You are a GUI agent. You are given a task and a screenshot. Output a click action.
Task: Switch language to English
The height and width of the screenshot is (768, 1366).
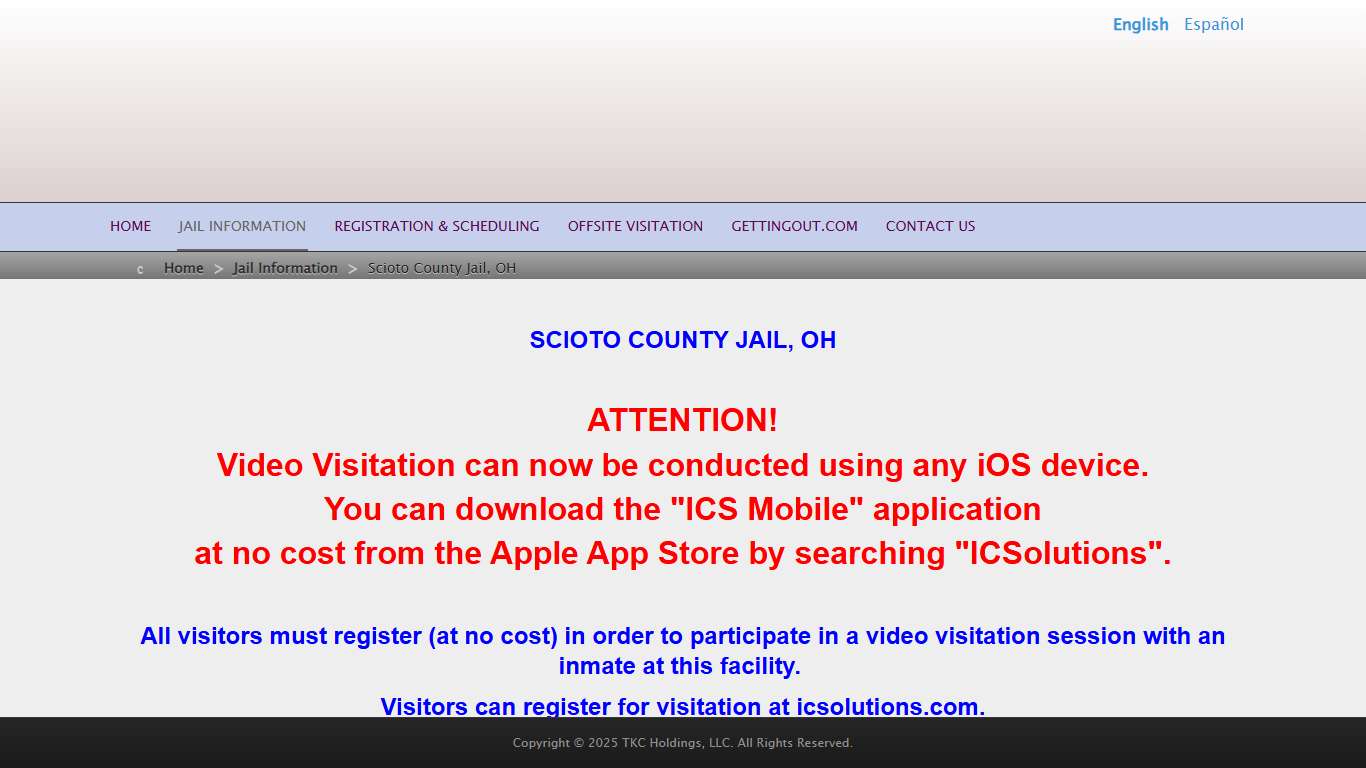[x=1141, y=25]
